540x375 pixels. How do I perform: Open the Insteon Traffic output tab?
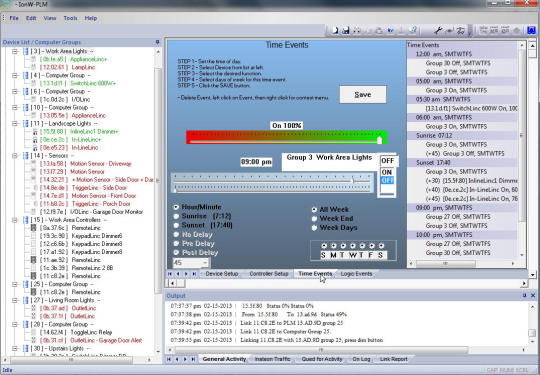(x=272, y=359)
